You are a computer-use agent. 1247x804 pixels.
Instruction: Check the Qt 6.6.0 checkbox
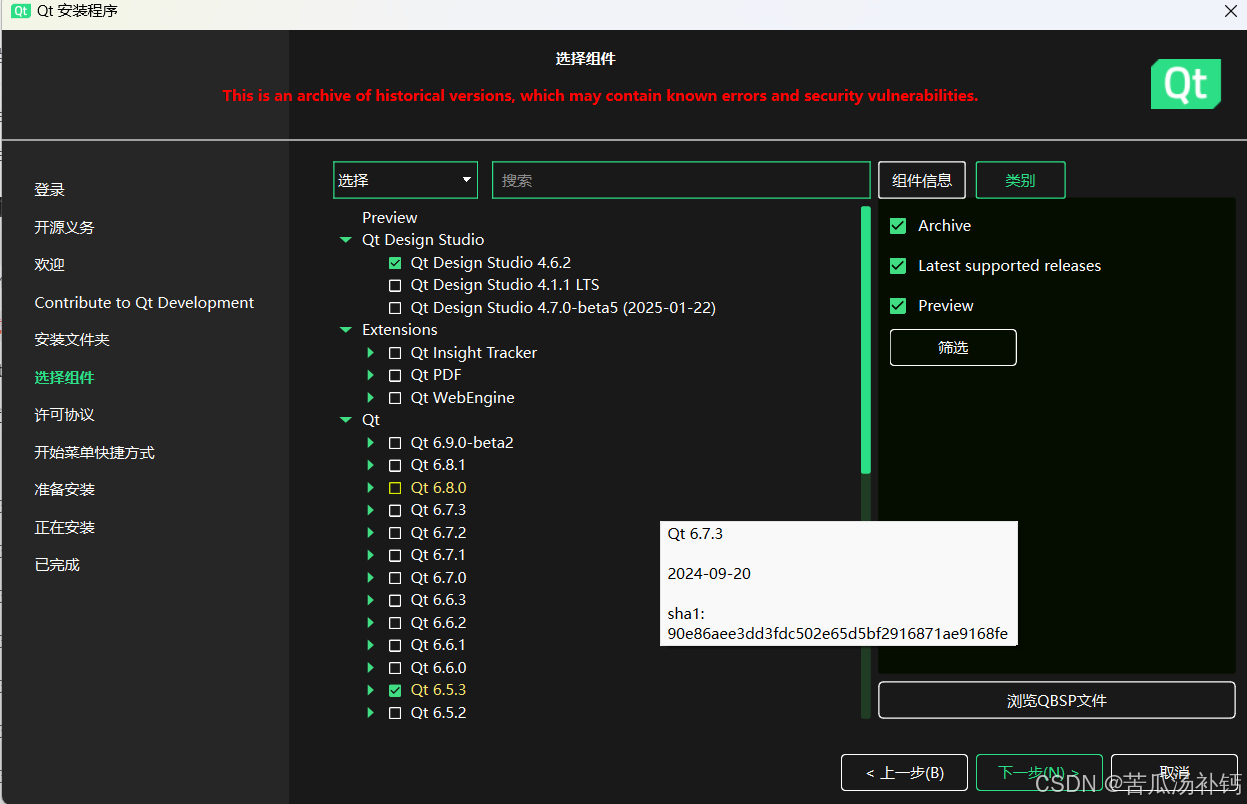395,668
